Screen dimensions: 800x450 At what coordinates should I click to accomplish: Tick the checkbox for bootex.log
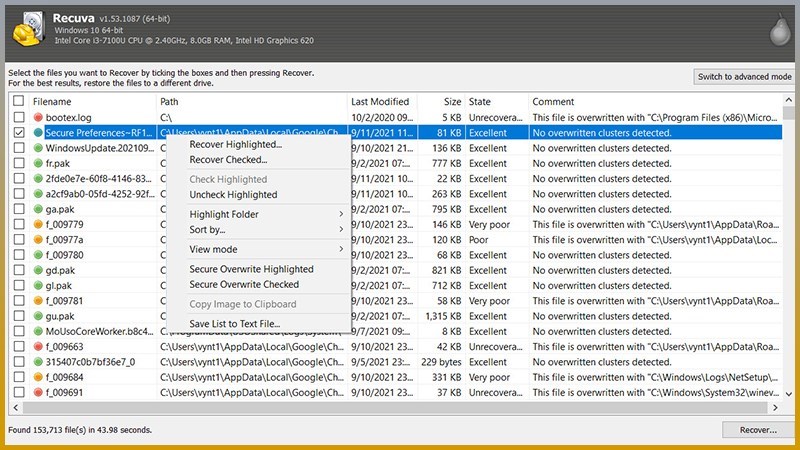19,117
